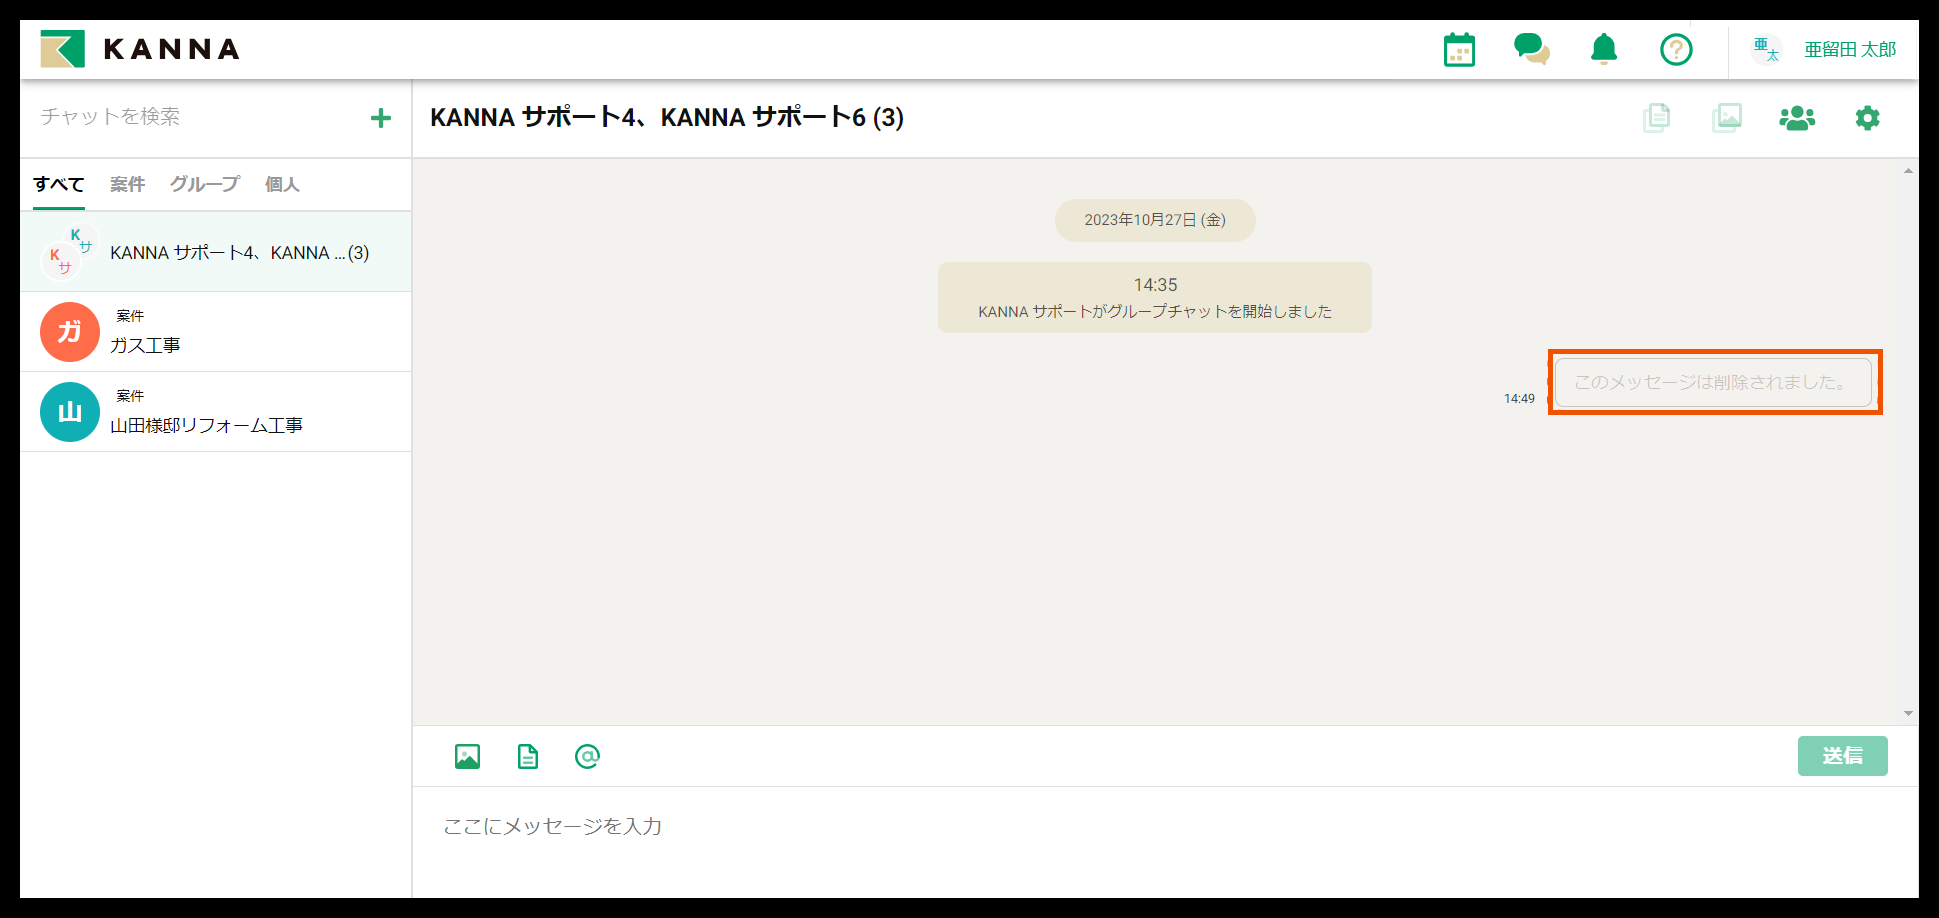This screenshot has width=1939, height=918.
Task: Insert a mention with @ icon
Action: [587, 757]
